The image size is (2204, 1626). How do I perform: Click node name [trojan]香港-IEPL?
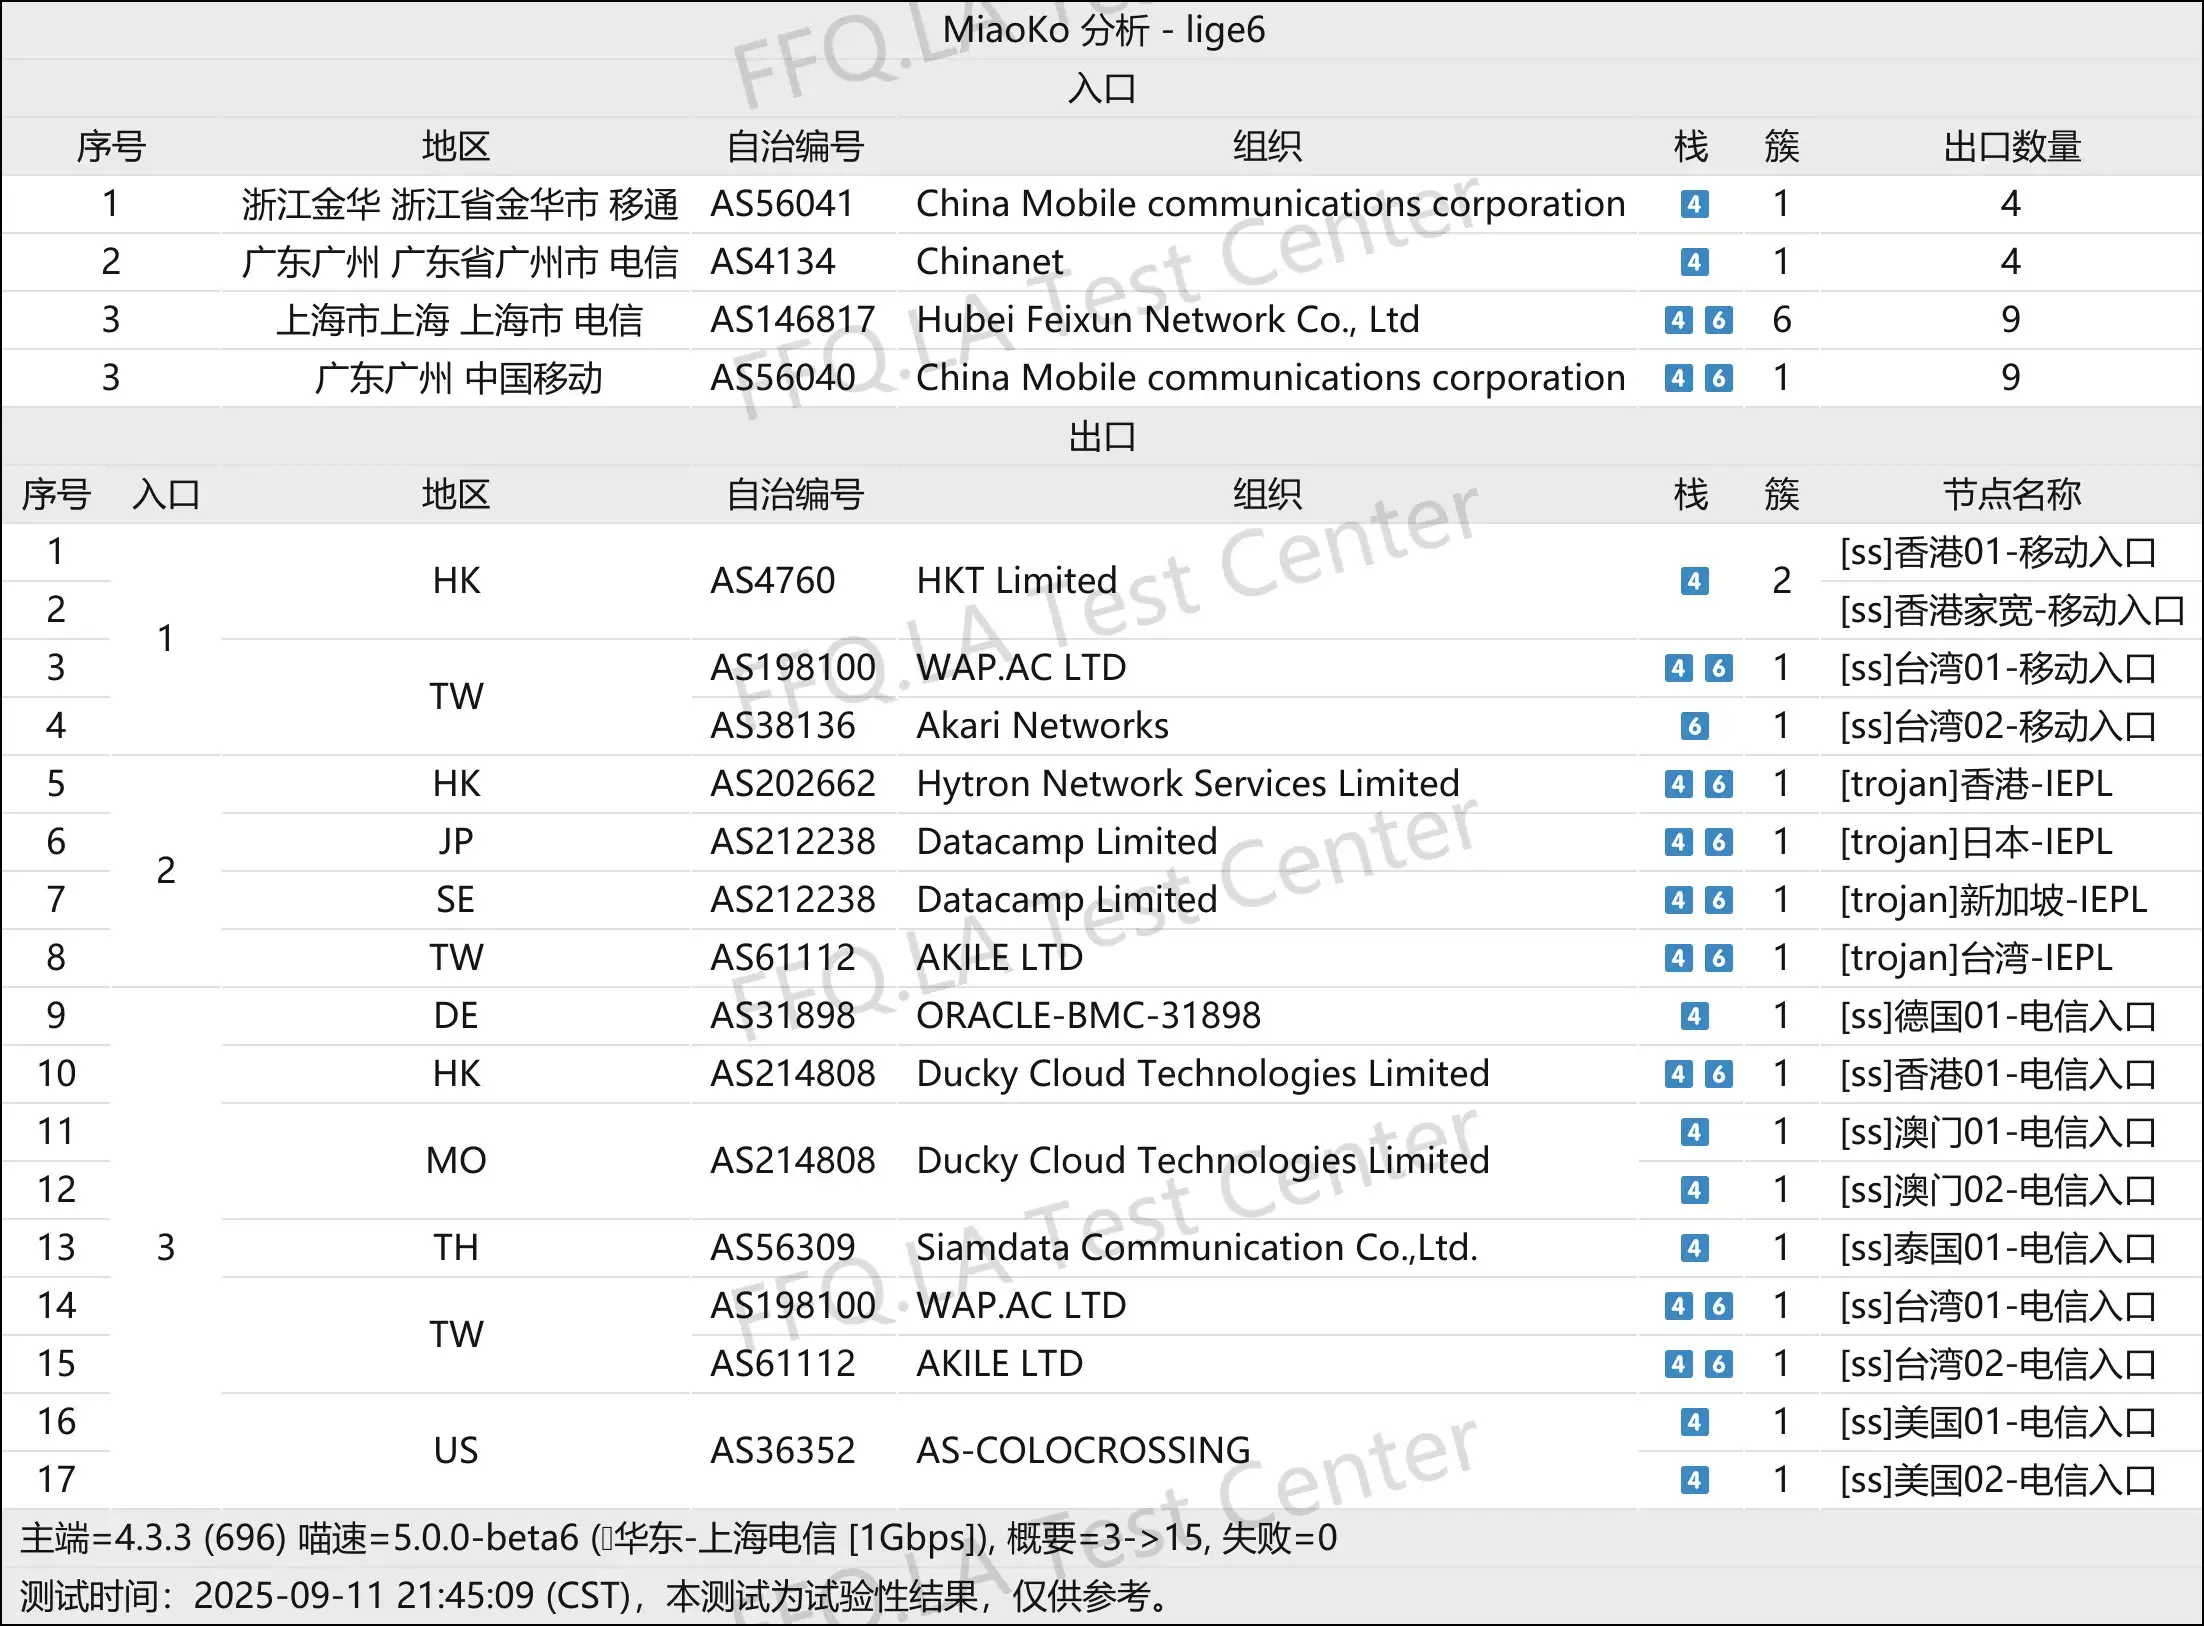click(1976, 784)
